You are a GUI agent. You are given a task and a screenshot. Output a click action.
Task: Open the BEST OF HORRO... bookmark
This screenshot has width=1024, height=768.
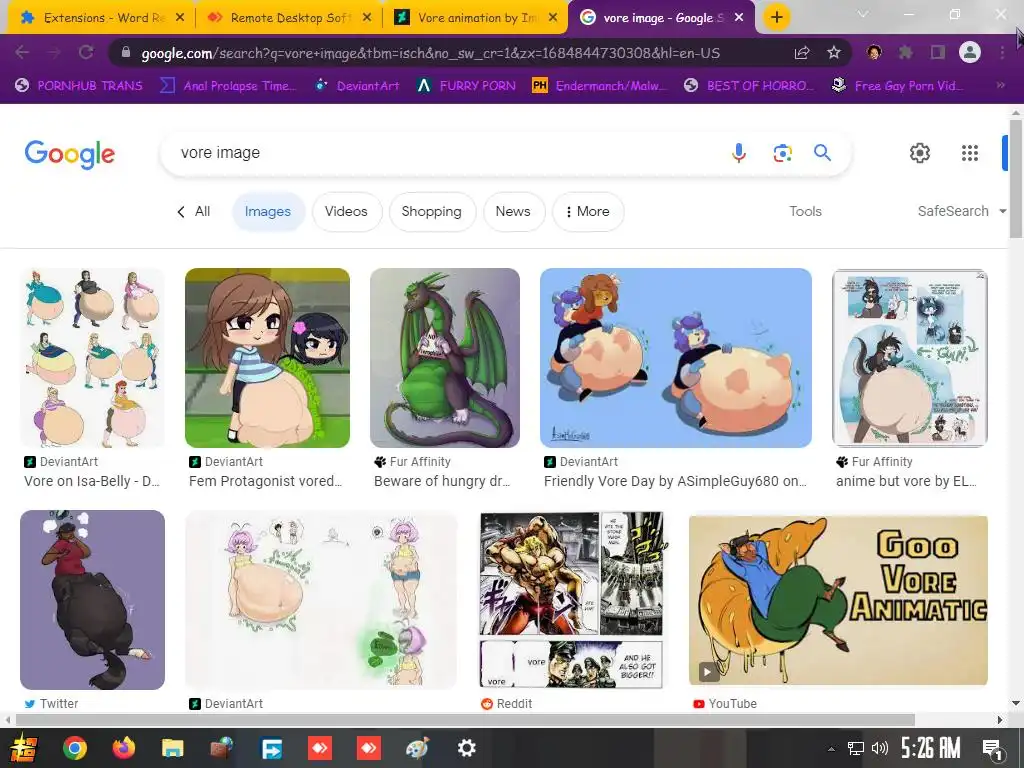(749, 85)
